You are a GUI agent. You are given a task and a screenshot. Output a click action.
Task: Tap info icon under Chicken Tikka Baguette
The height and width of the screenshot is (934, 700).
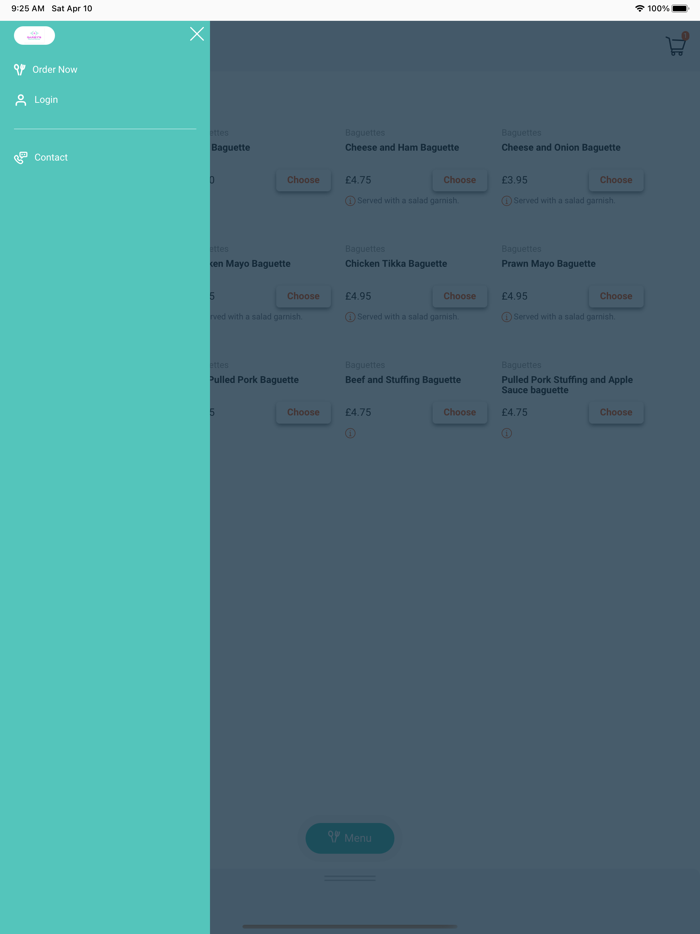(x=350, y=317)
